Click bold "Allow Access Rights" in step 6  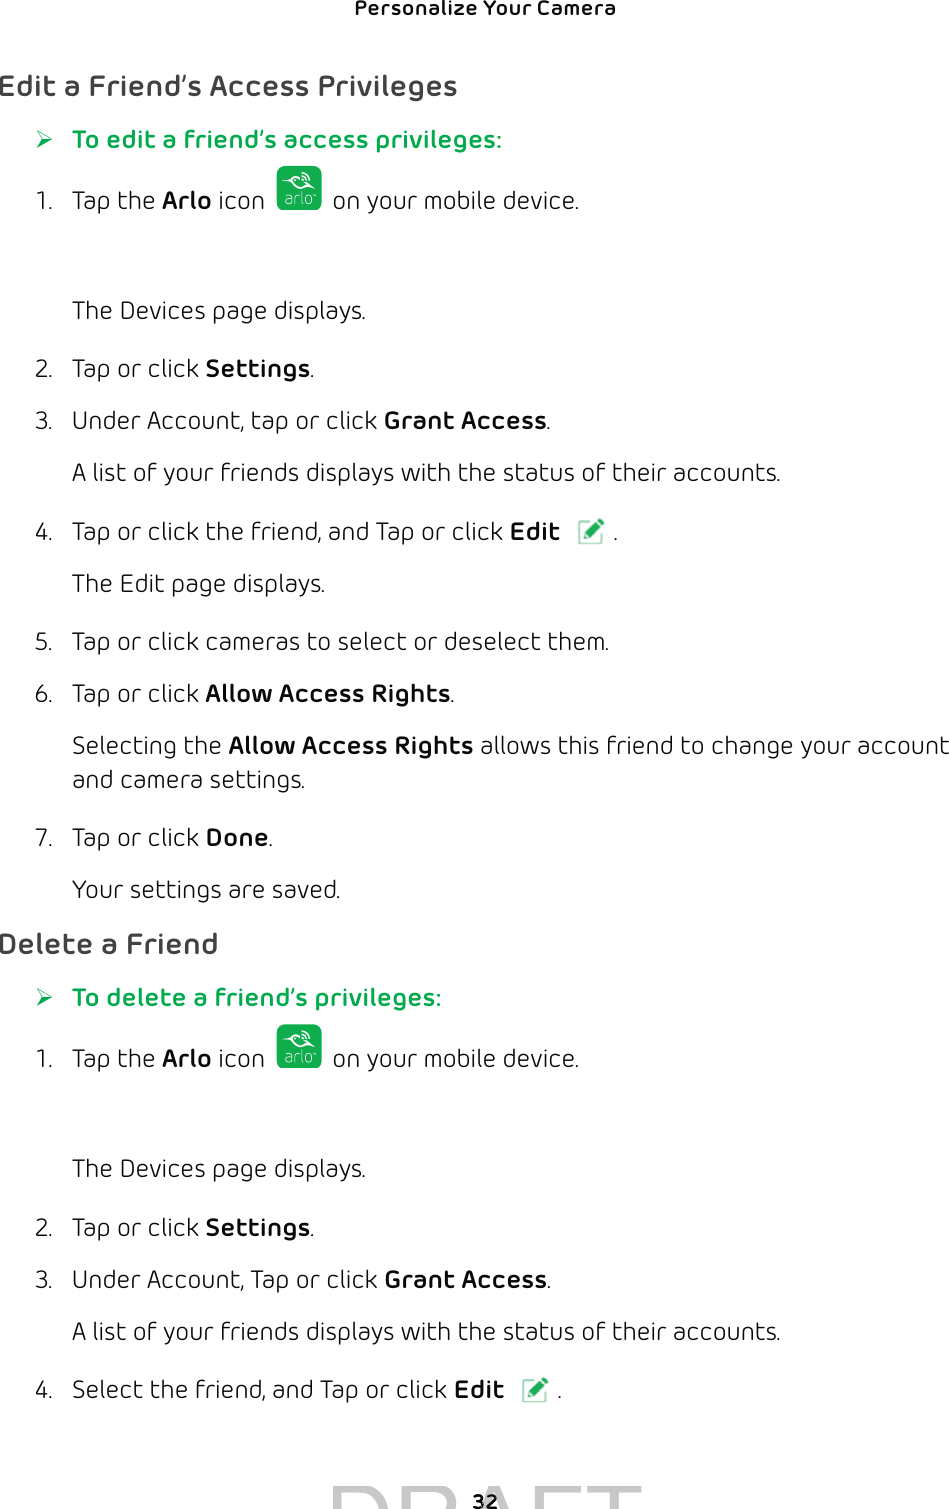[328, 694]
